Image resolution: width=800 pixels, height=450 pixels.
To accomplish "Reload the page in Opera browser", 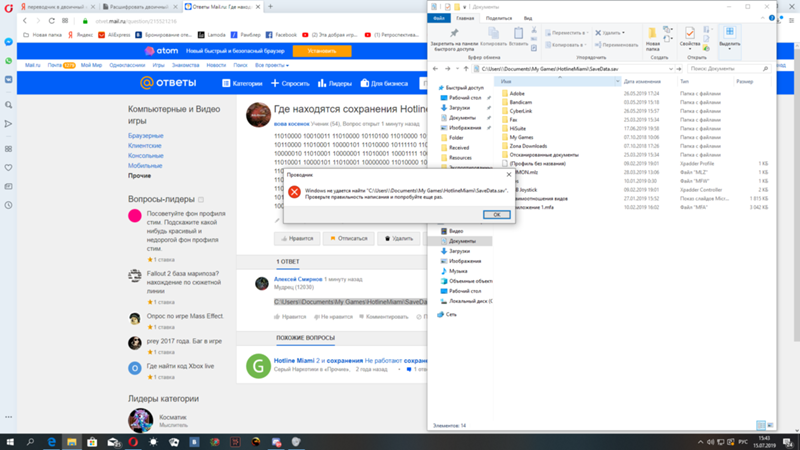I will tap(52, 21).
